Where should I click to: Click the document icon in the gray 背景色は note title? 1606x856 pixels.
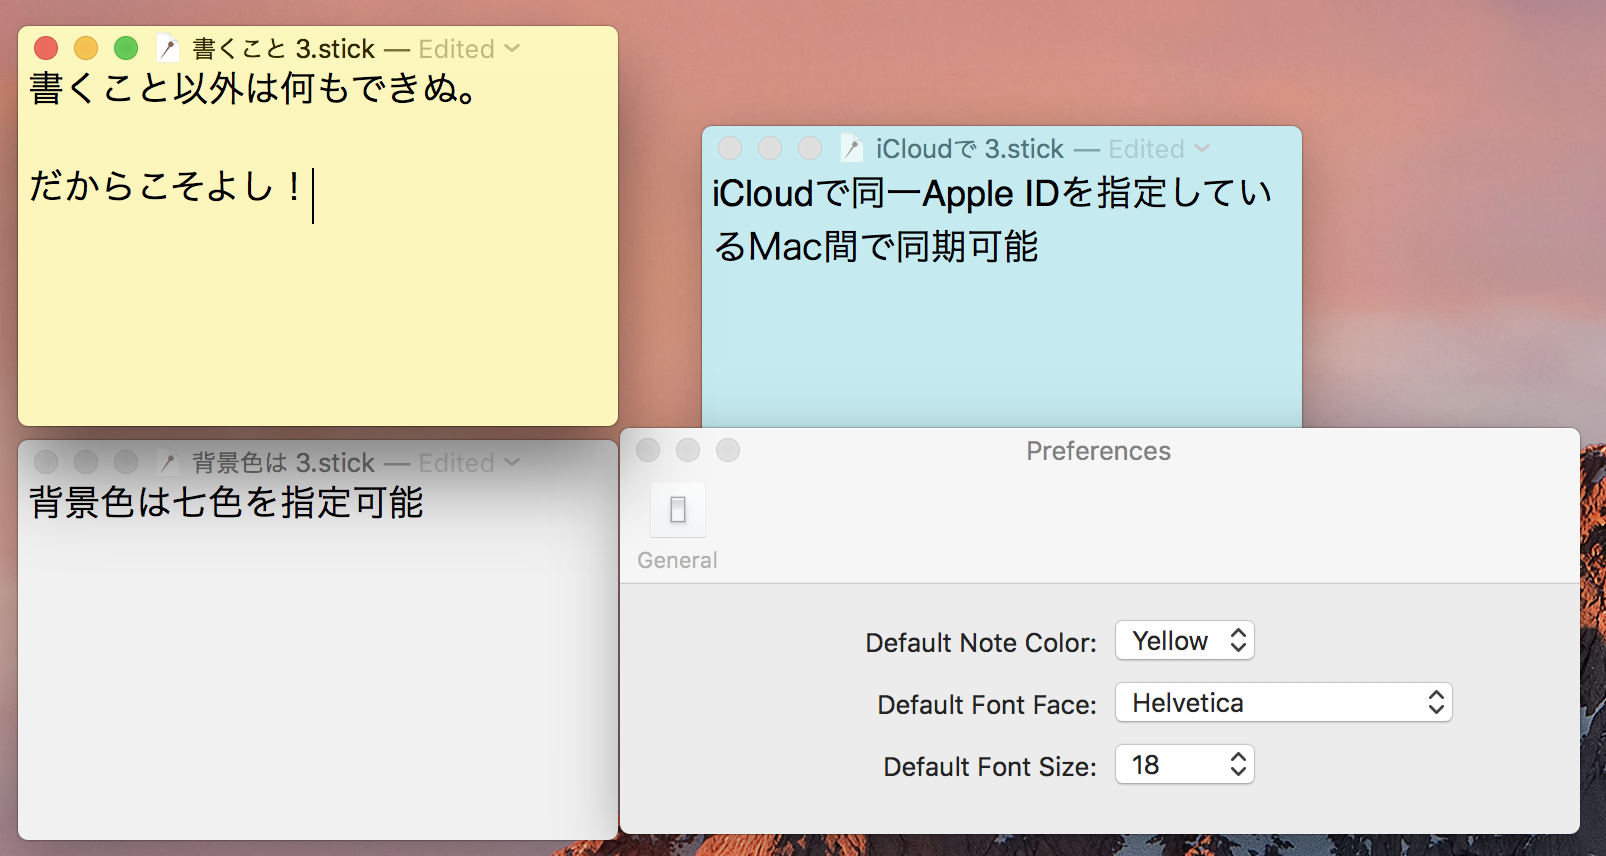pos(168,462)
